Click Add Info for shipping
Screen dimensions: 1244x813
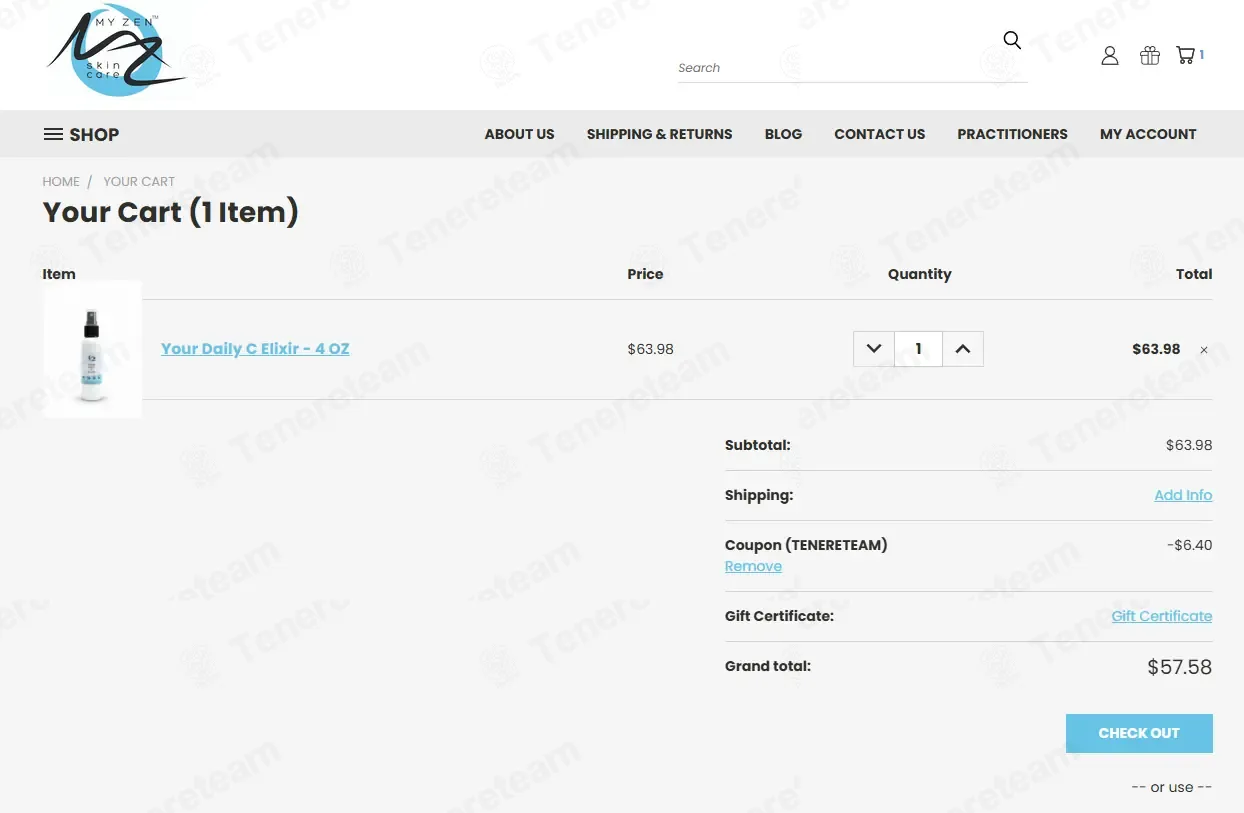pos(1183,495)
